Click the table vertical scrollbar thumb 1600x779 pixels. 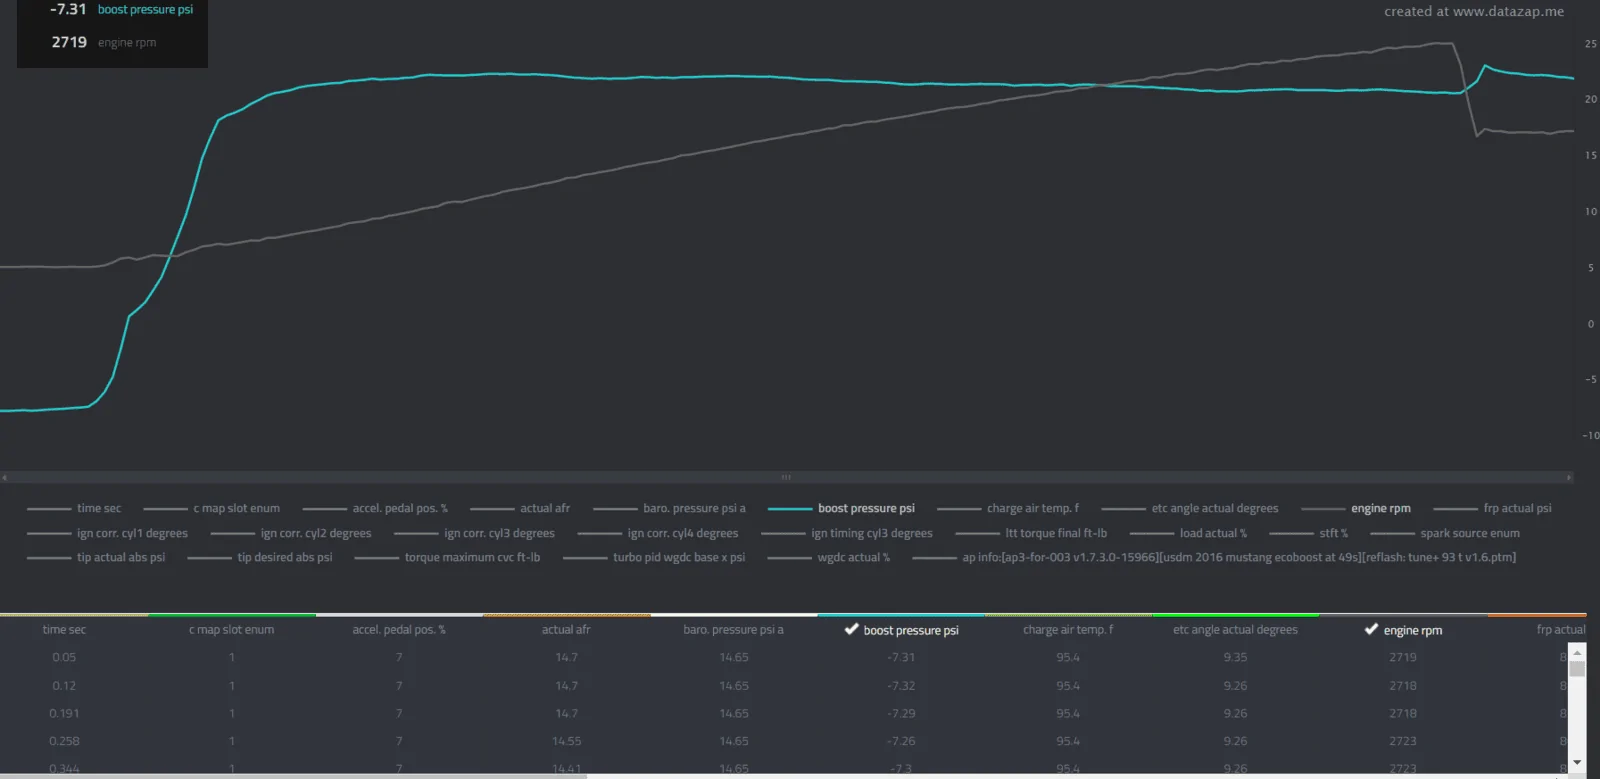click(x=1577, y=668)
